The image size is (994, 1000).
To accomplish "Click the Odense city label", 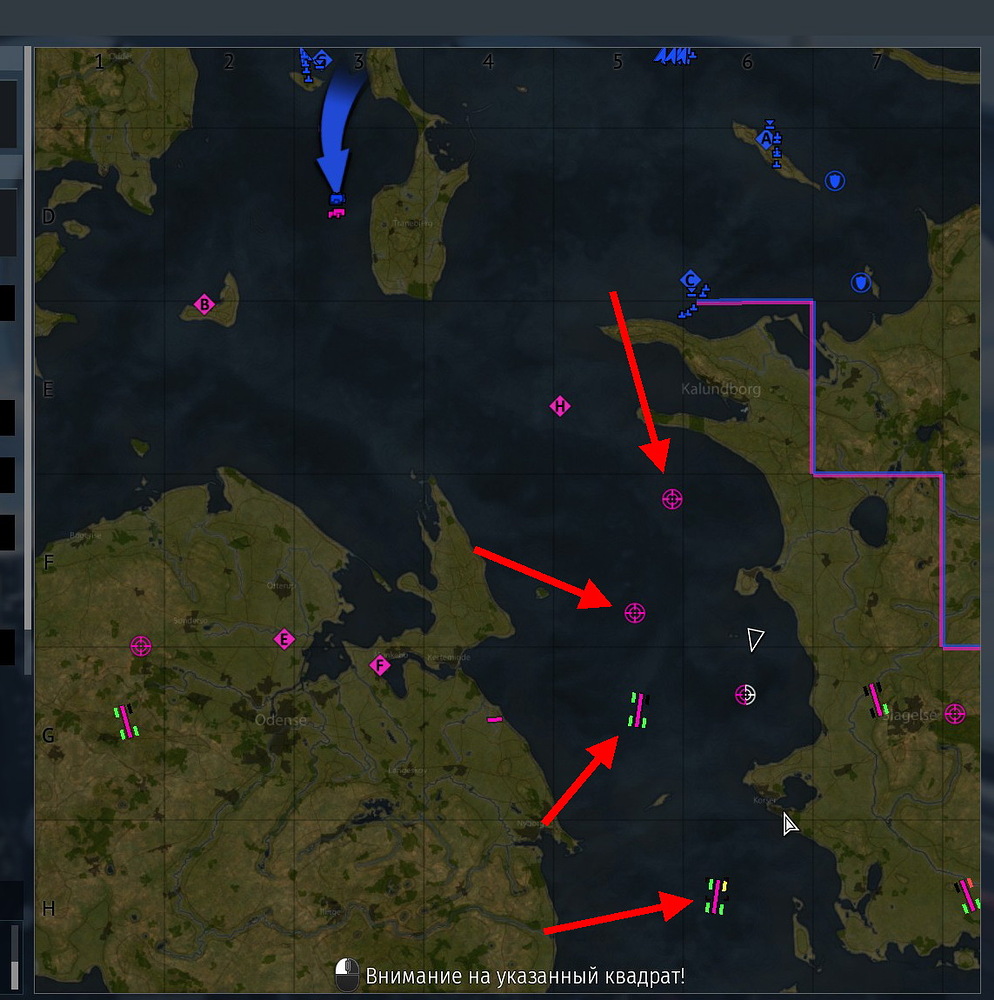I will 281,719.
